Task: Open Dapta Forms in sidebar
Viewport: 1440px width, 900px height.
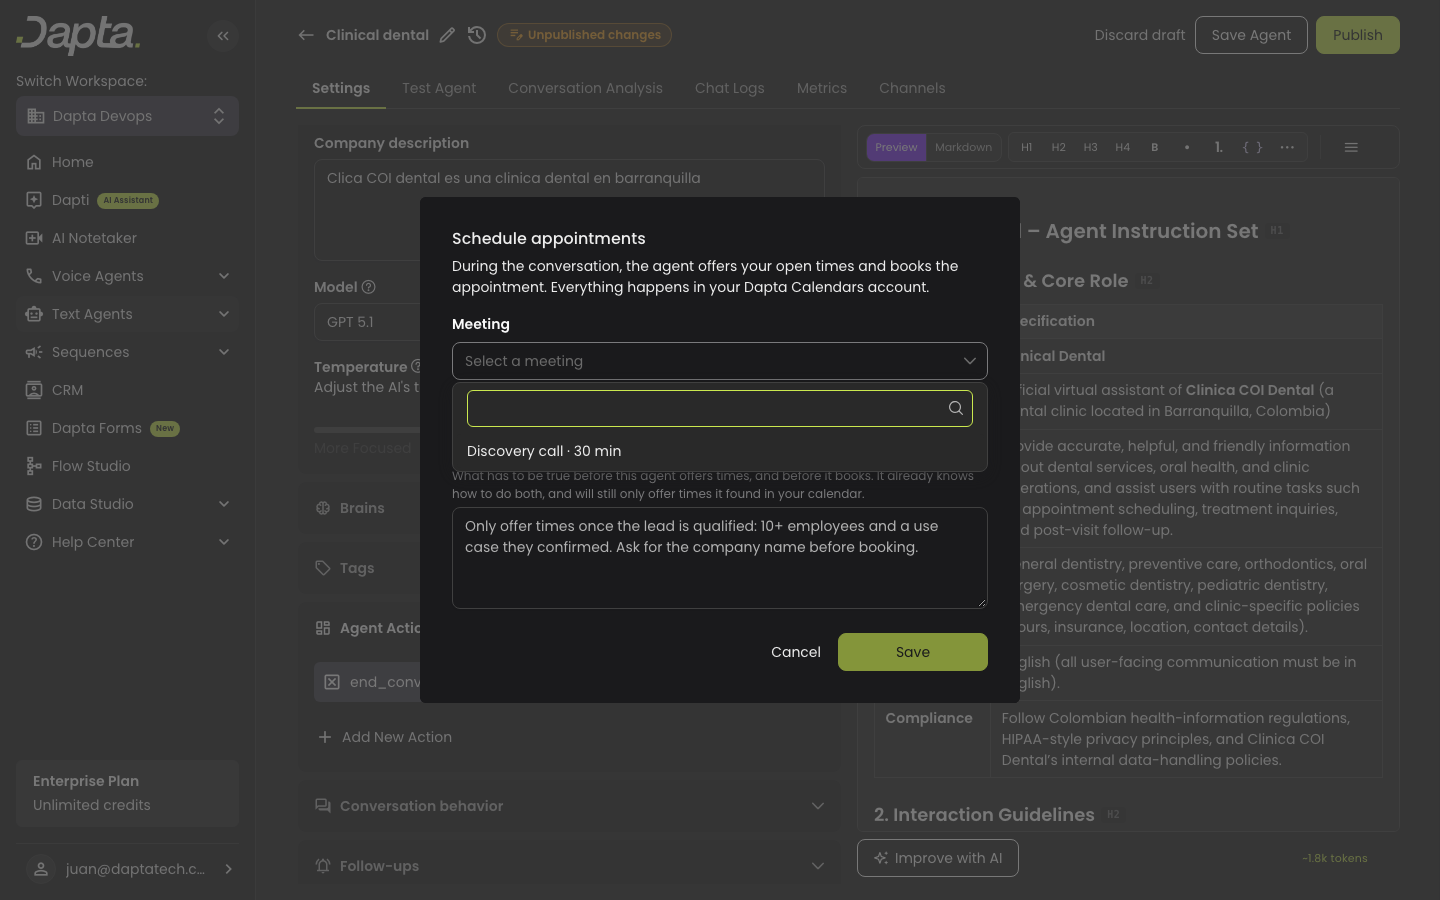Action: click(x=127, y=428)
